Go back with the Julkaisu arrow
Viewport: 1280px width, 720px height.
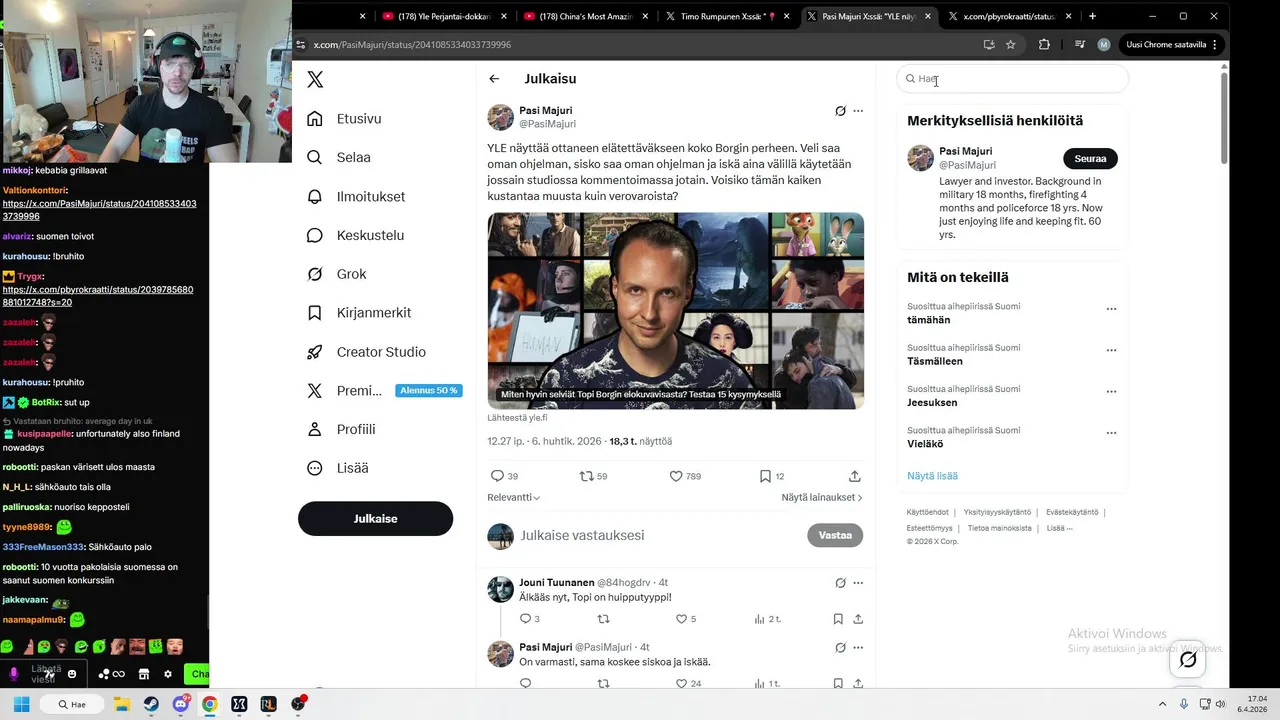(494, 79)
